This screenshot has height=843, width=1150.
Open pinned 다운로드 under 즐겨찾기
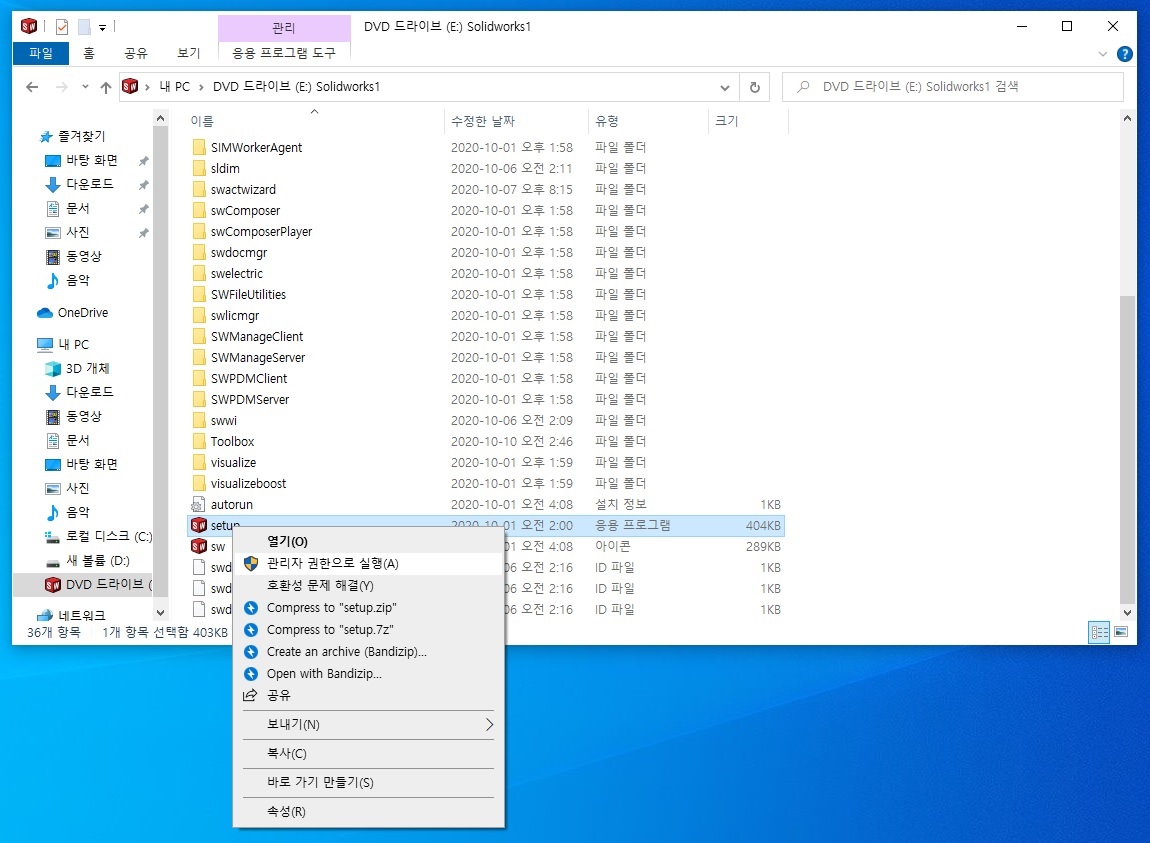pyautogui.click(x=89, y=184)
